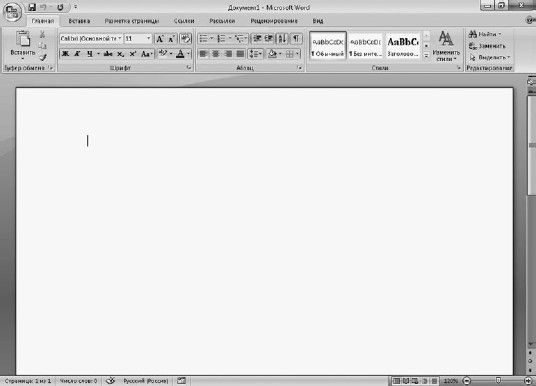Switch to Full Screen Reading view
This screenshot has height=386, width=536.
(x=405, y=381)
